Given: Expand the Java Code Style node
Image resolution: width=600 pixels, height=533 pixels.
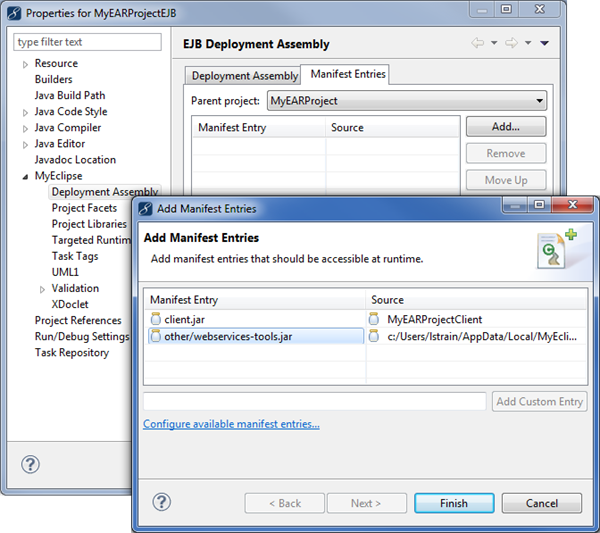Looking at the screenshot, I should [x=26, y=112].
